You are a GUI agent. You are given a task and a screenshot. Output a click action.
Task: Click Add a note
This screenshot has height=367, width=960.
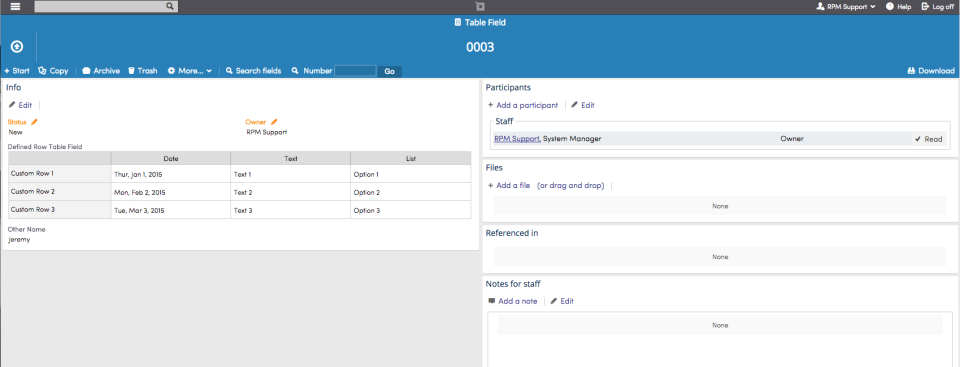[x=512, y=301]
